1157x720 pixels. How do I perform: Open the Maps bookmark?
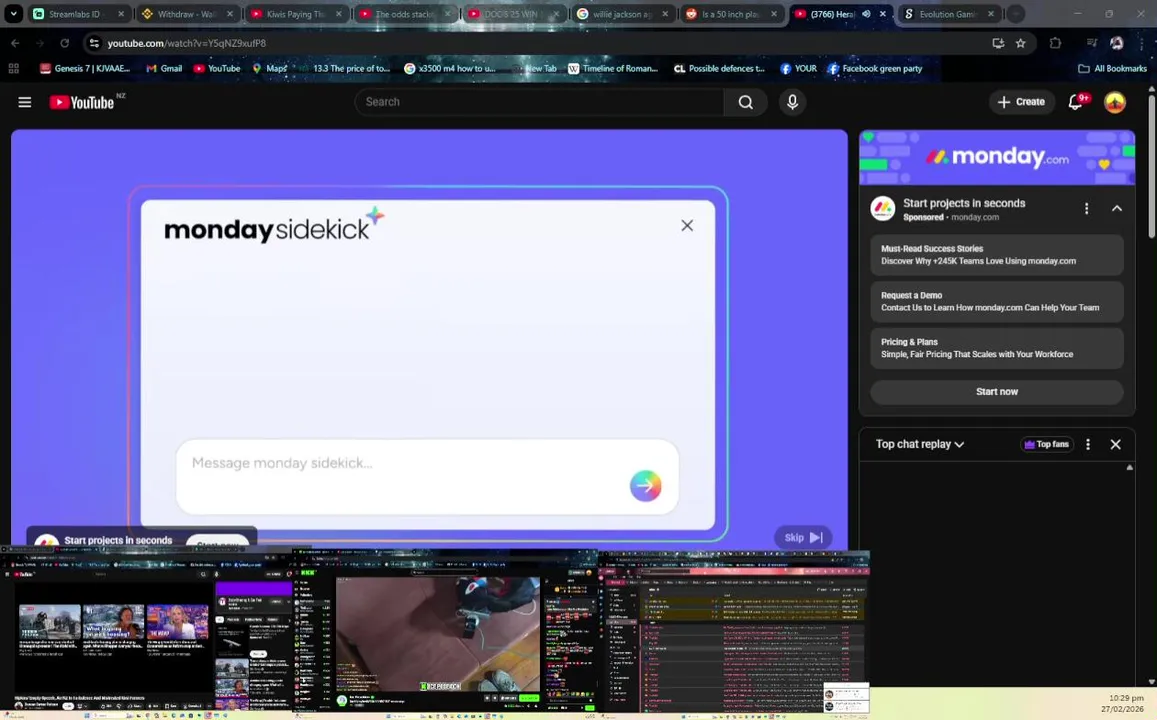click(269, 69)
